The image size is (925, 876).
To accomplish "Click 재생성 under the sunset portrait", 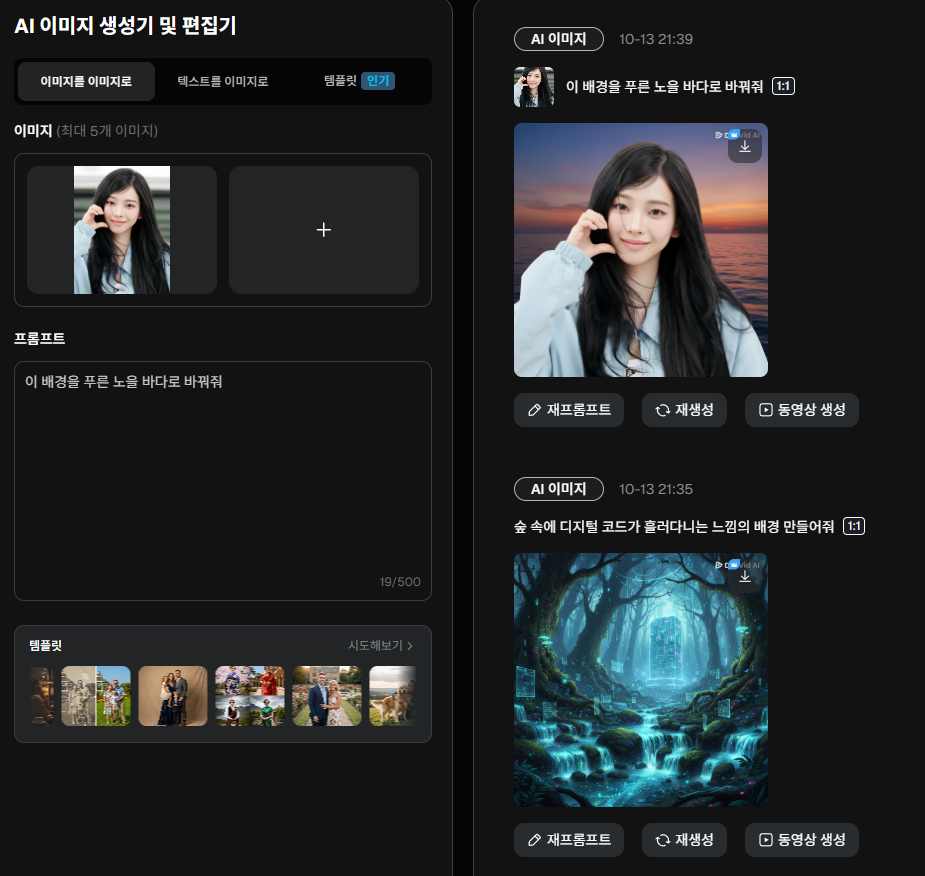I will point(684,410).
